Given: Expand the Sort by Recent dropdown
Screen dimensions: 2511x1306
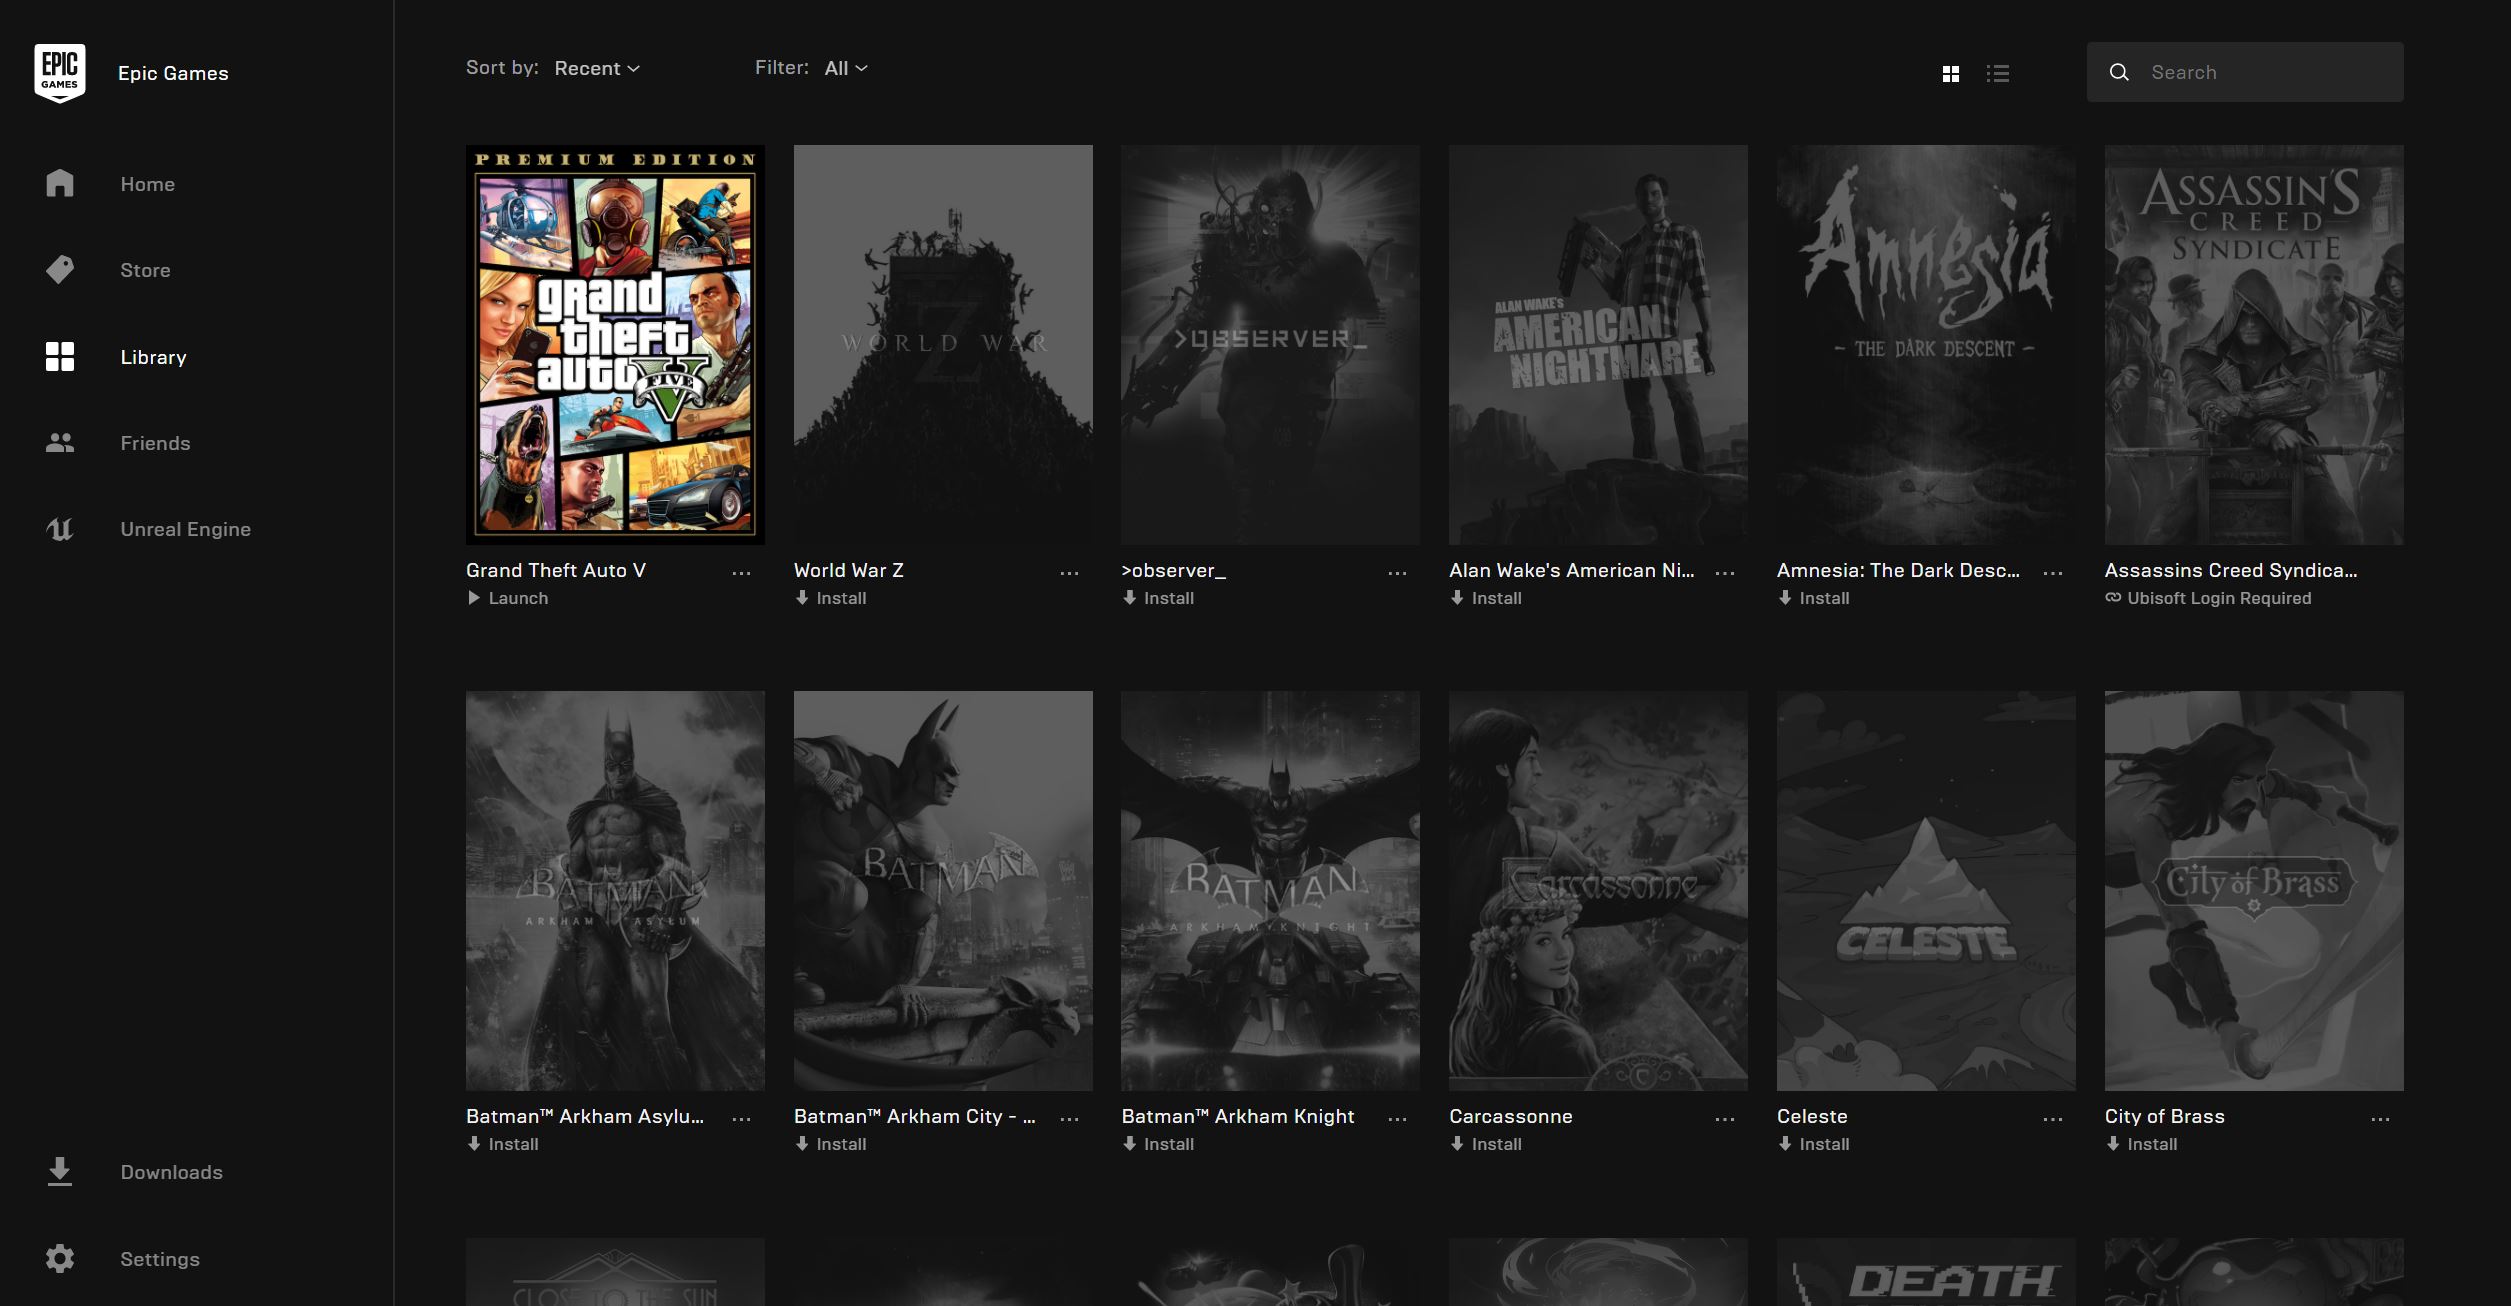Looking at the screenshot, I should pos(597,68).
